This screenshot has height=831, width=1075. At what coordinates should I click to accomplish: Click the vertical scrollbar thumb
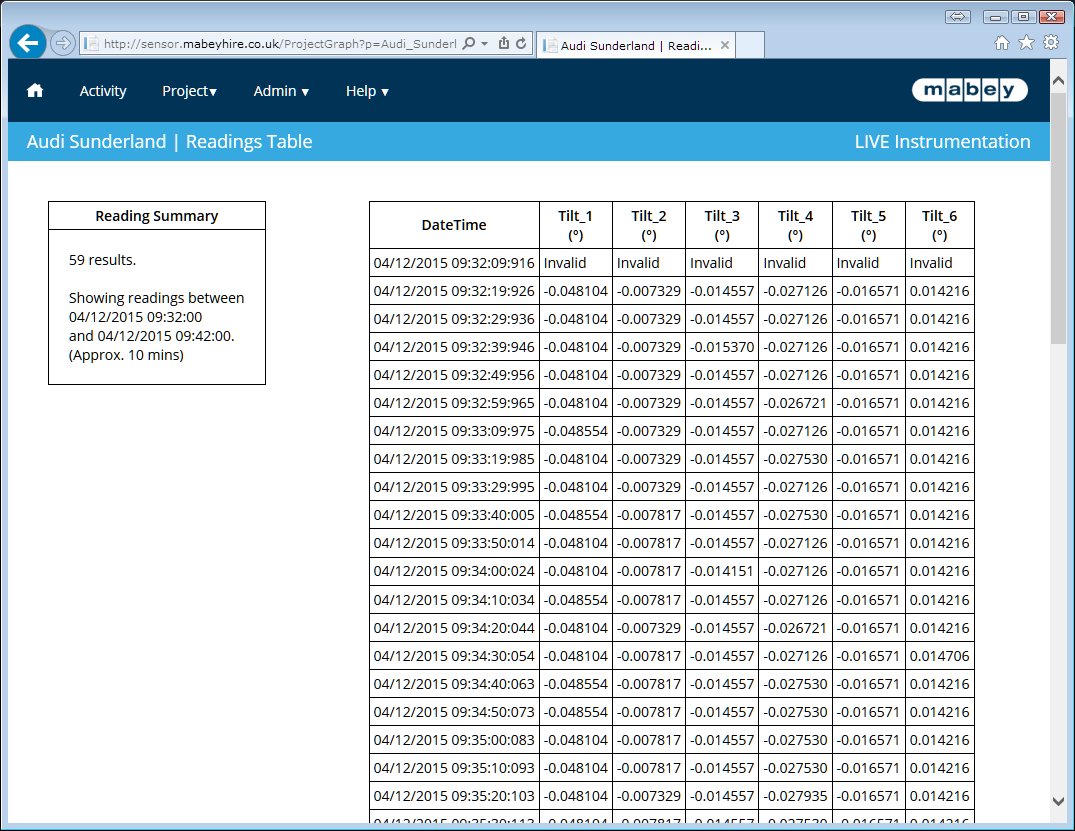click(x=1059, y=219)
